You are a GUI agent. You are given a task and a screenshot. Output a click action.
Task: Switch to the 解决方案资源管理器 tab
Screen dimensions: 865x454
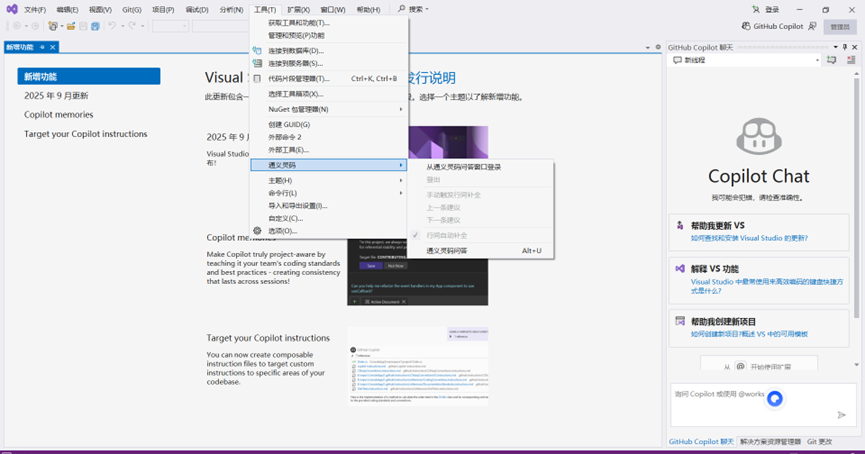(770, 441)
